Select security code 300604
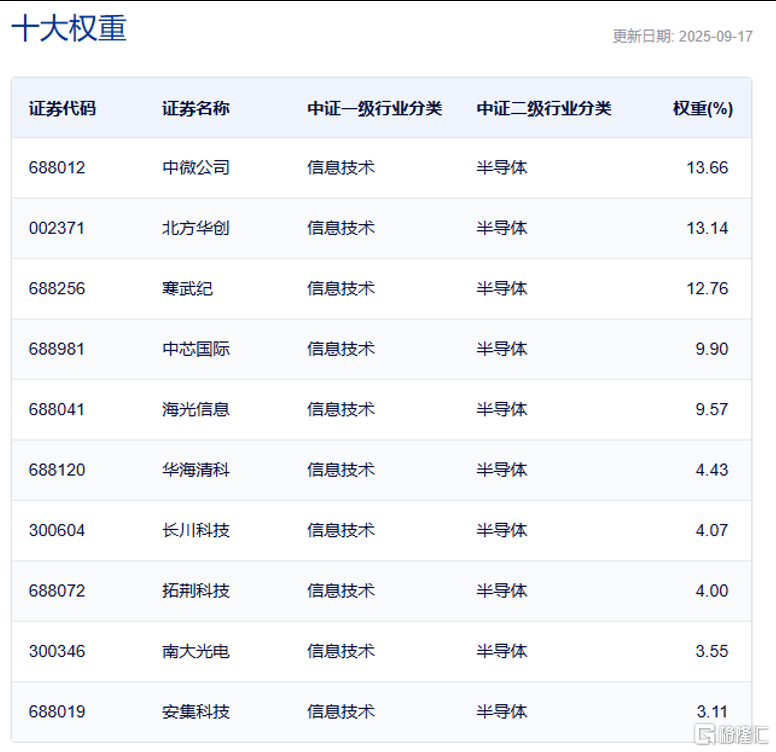Image resolution: width=776 pixels, height=752 pixels. [57, 530]
